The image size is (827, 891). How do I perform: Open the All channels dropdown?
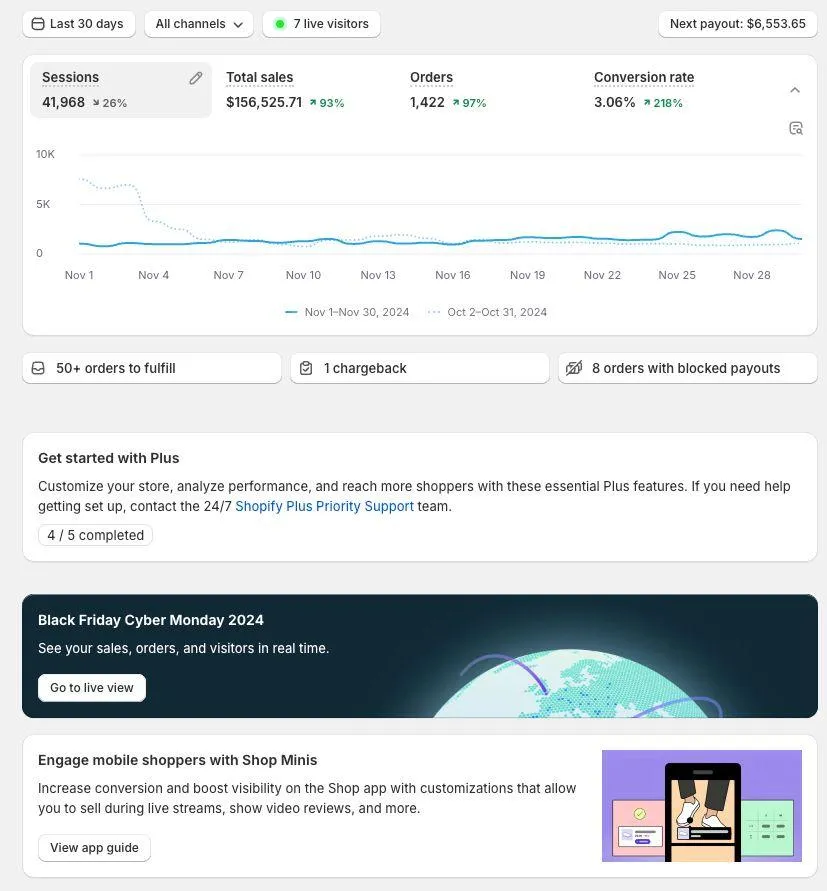[x=199, y=24]
